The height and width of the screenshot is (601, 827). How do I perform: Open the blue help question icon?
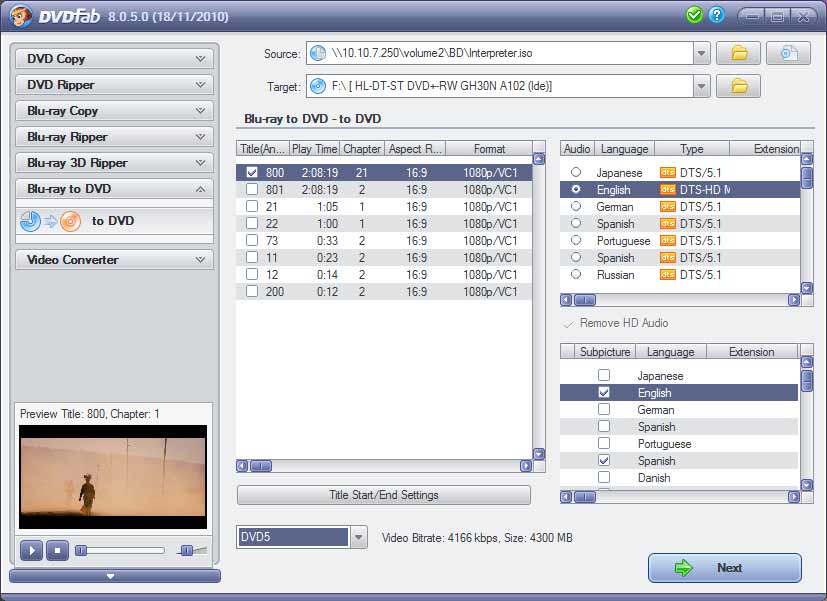click(x=716, y=15)
